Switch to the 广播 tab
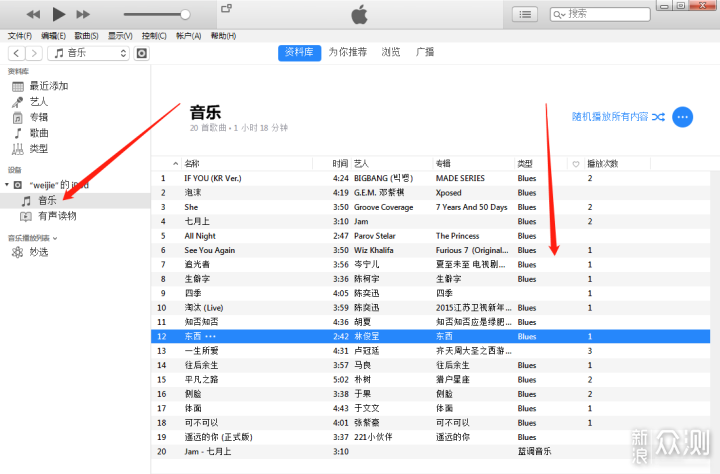 coord(425,52)
